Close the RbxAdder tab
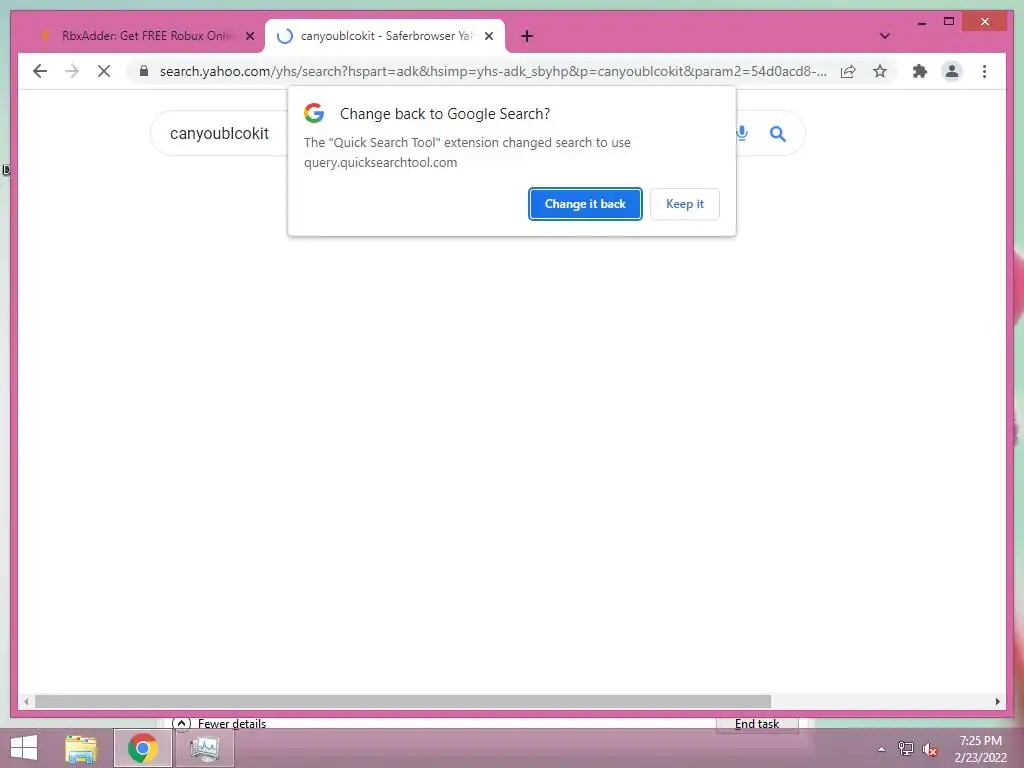1024x768 pixels. click(x=249, y=36)
